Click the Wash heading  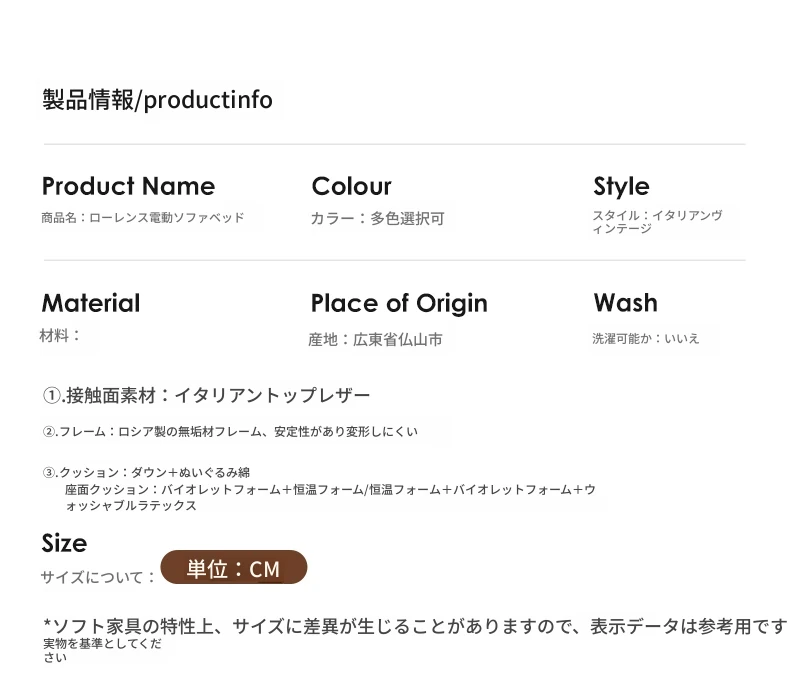pyautogui.click(x=625, y=303)
